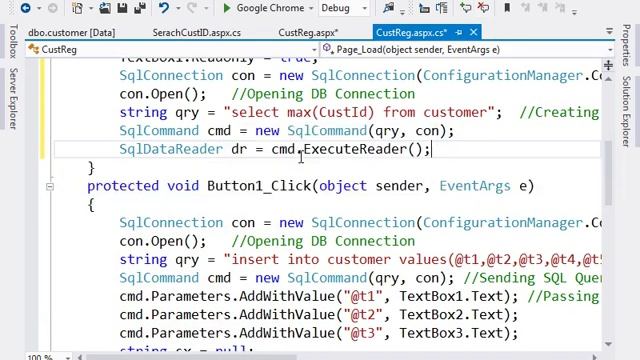Open browser selection dropdown next to Google Chrome
This screenshot has height=360, width=640.
(311, 8)
